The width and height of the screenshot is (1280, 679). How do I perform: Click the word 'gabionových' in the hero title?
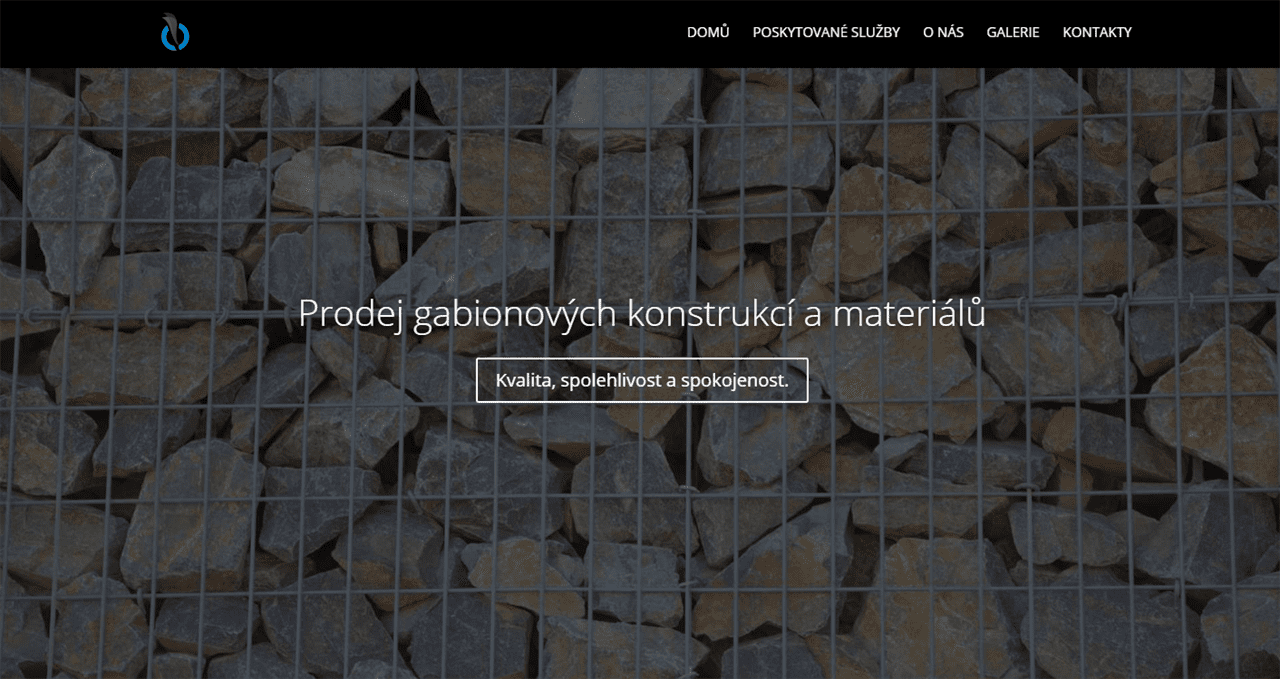click(513, 314)
